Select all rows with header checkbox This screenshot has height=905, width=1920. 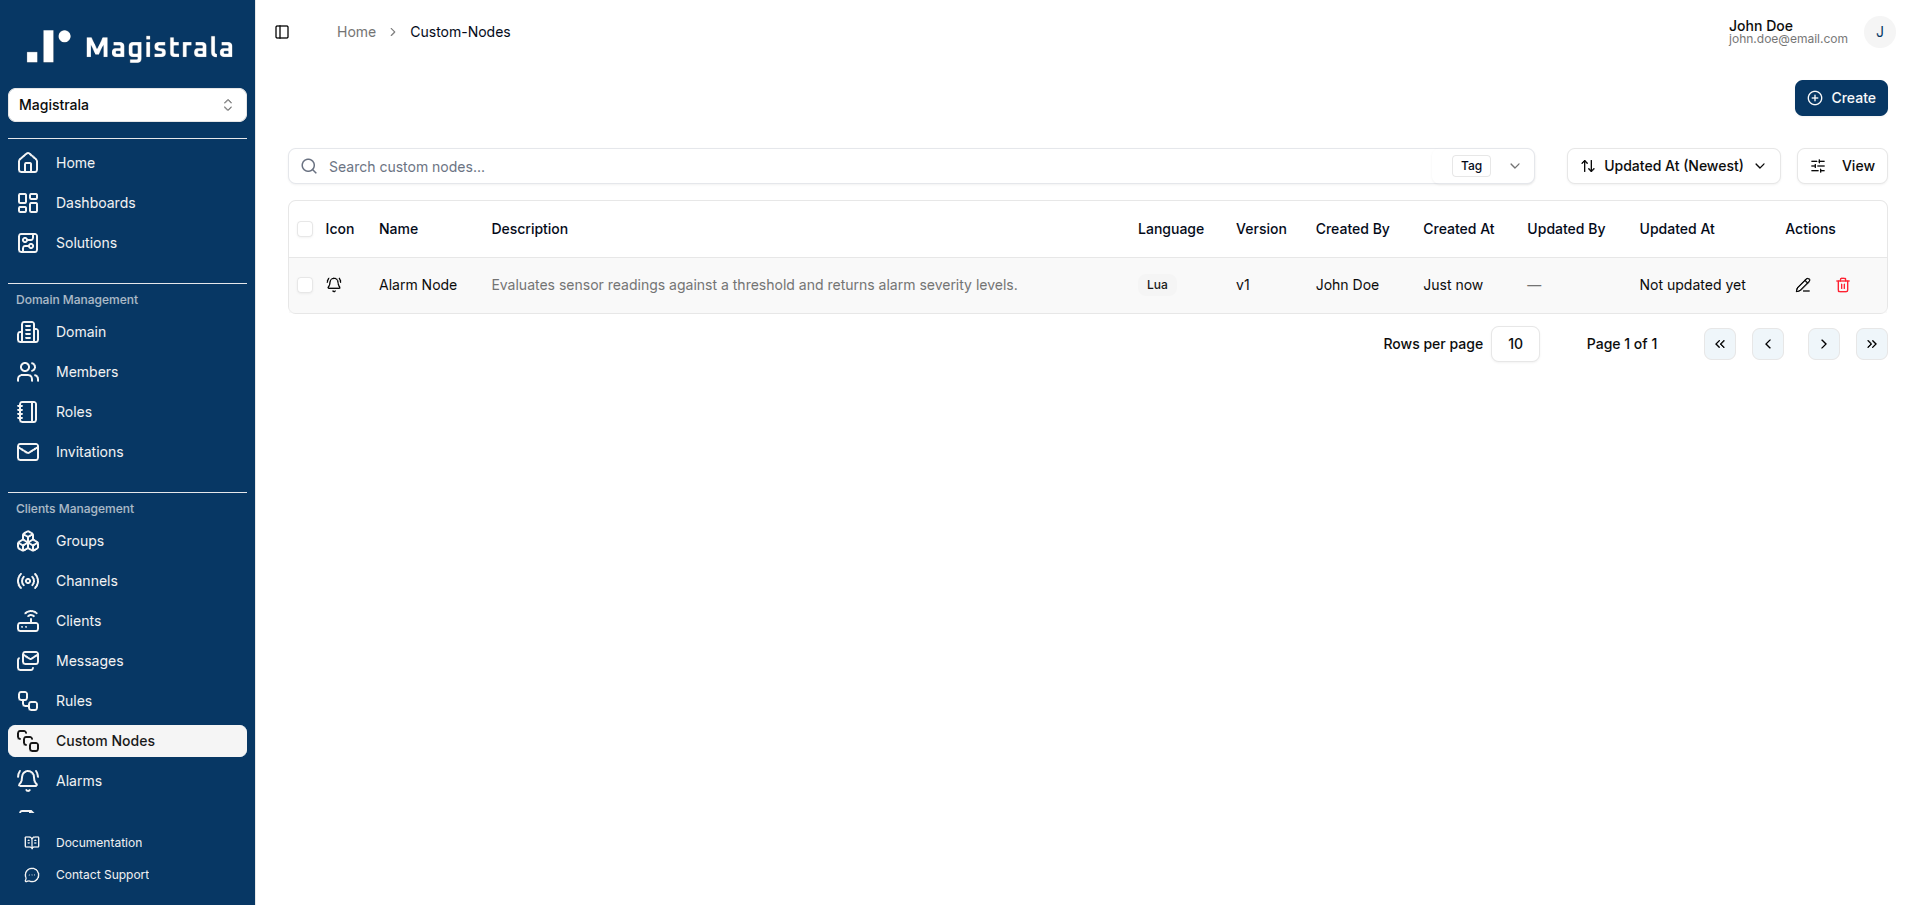(x=305, y=229)
